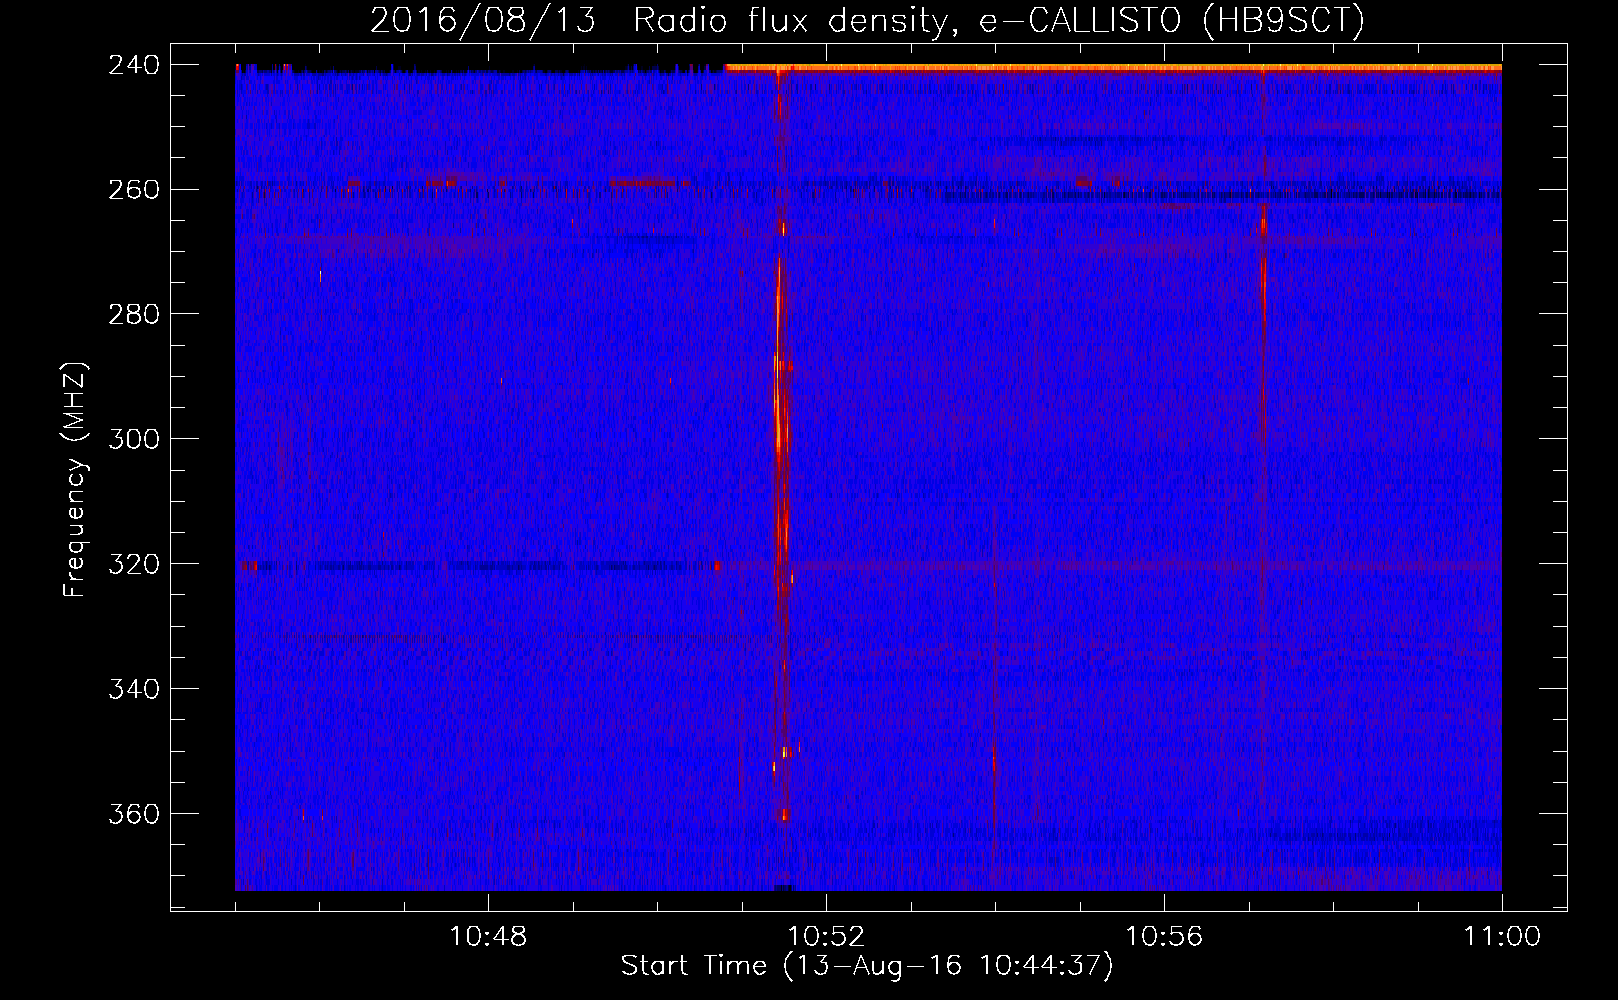The height and width of the screenshot is (1000, 1618).
Task: Select the 320 frequency tick label
Action: click(x=134, y=564)
